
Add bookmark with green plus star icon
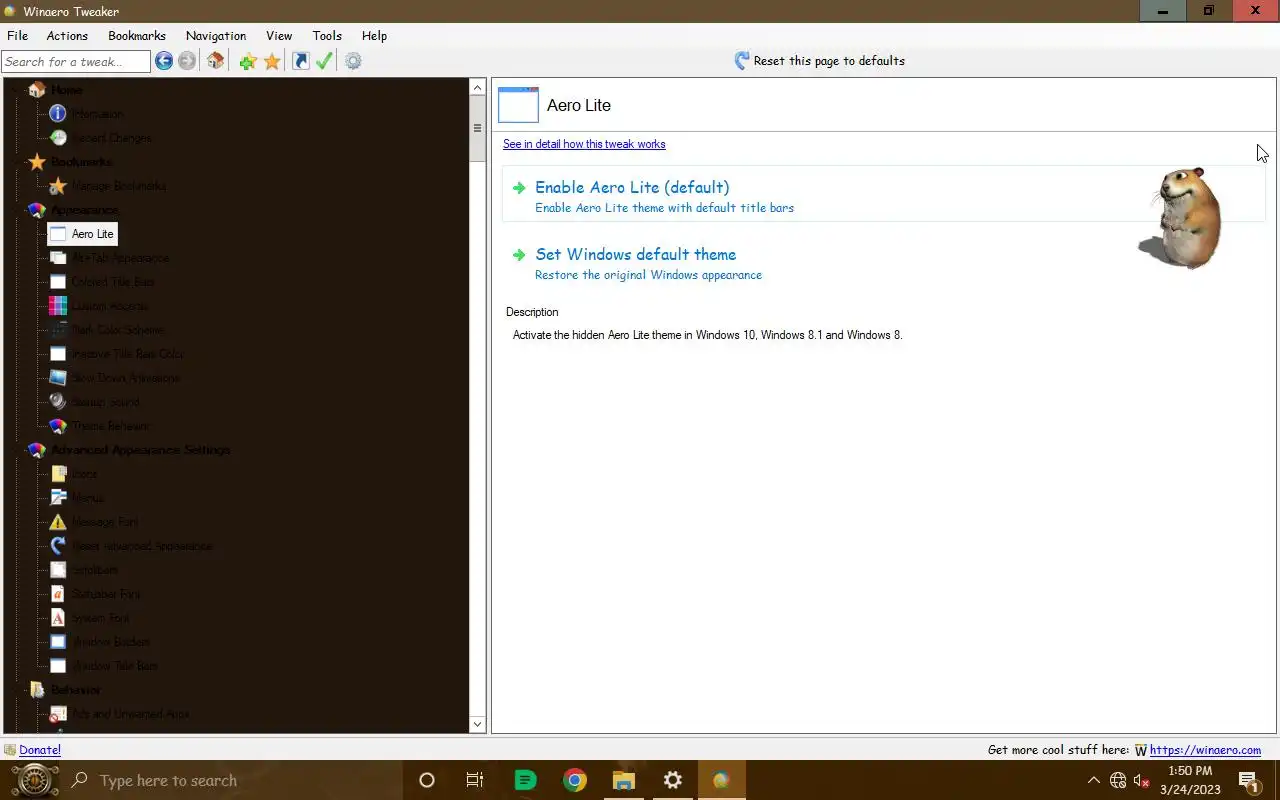(248, 61)
